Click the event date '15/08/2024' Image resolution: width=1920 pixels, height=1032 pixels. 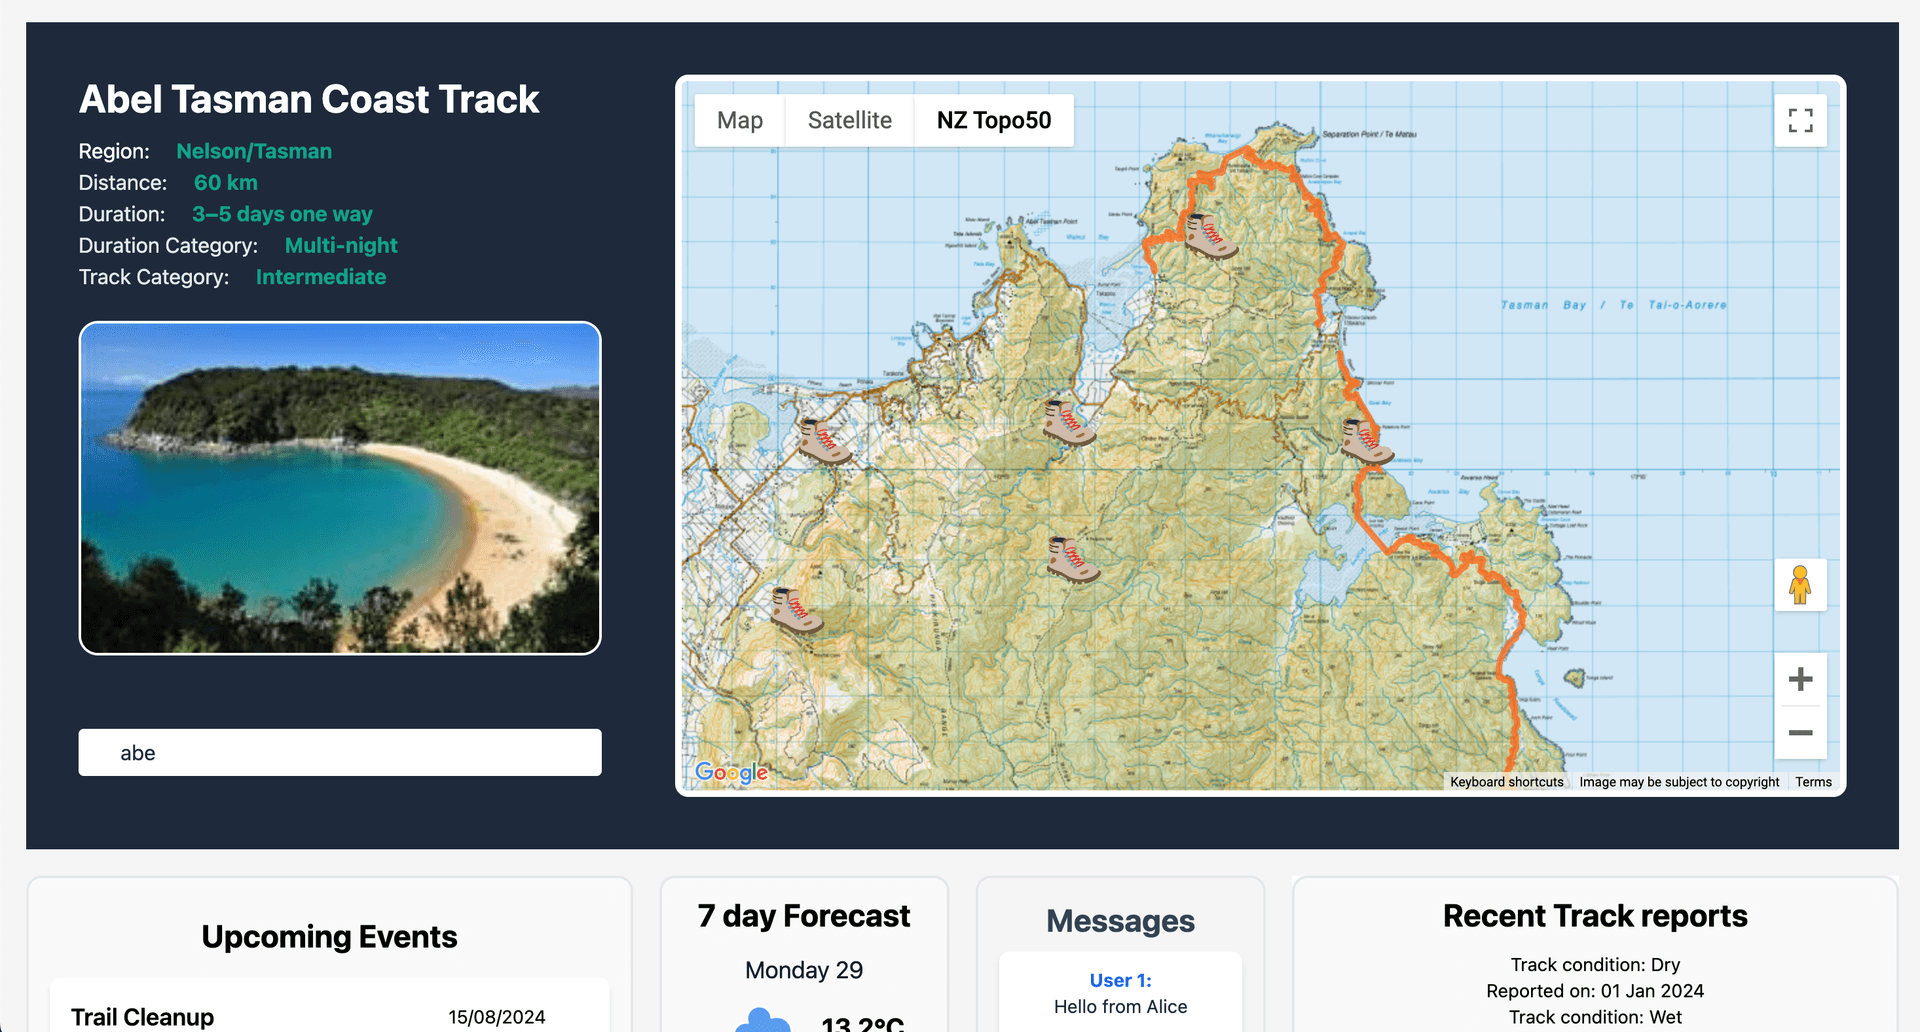497,1017
